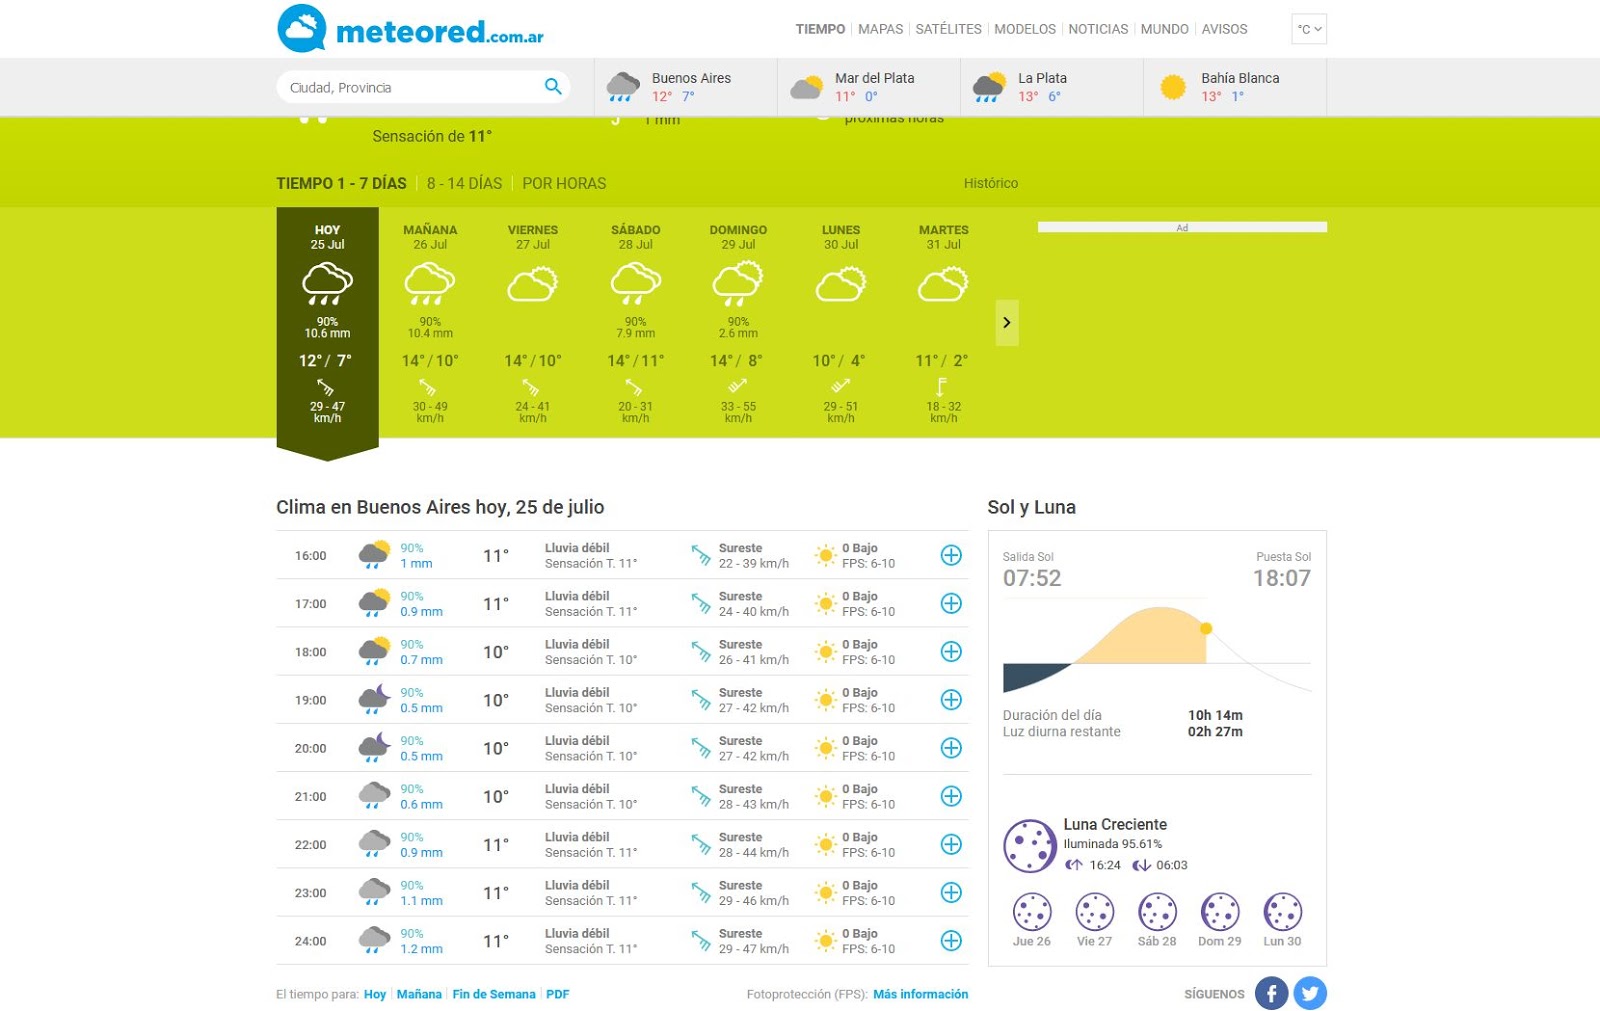Screen dimensions: 1600x1011
Task: Expand details for the 21:00 row
Action: coord(951,796)
